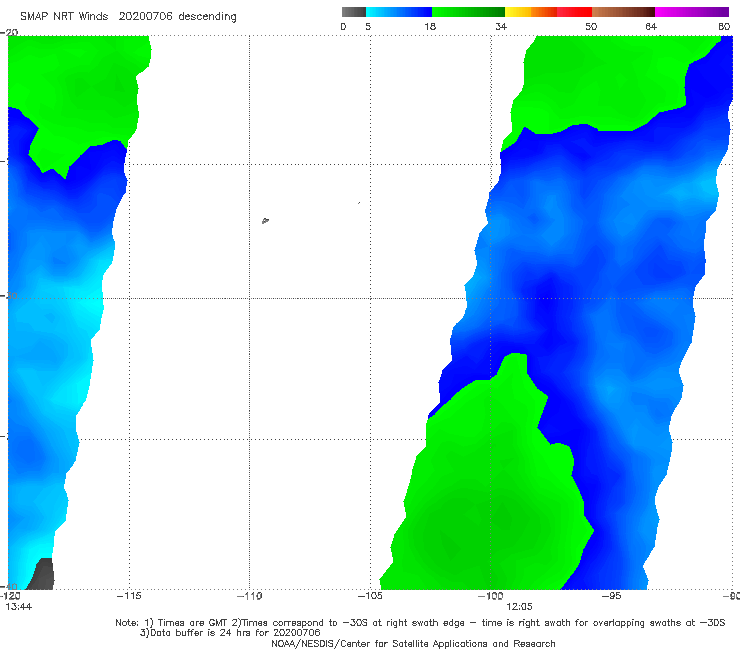740x650 pixels.
Task: Click the gray 0-5 color bar segment
Action: 354,12
